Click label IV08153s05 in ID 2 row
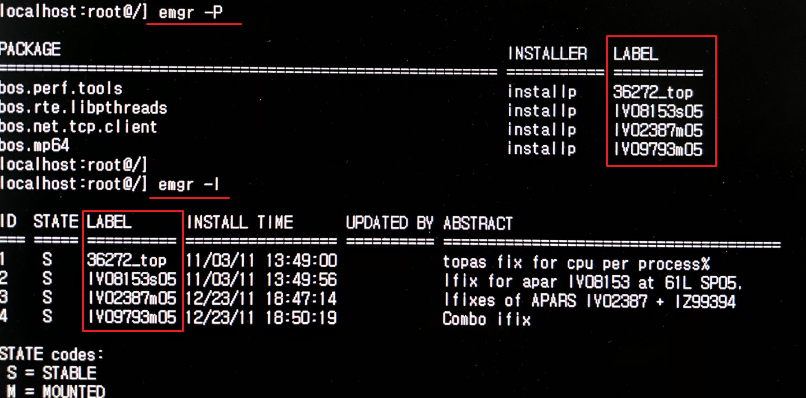Viewport: 806px width, 398px height. 132,280
